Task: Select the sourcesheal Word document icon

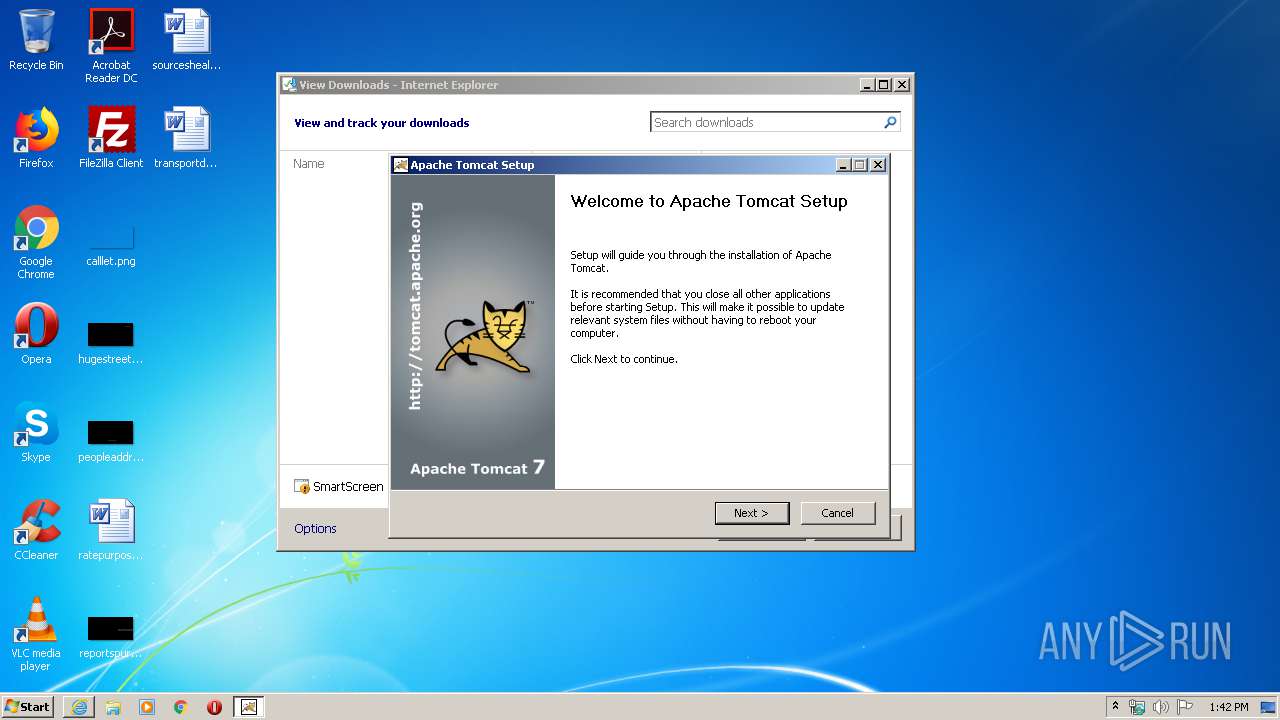Action: [186, 40]
